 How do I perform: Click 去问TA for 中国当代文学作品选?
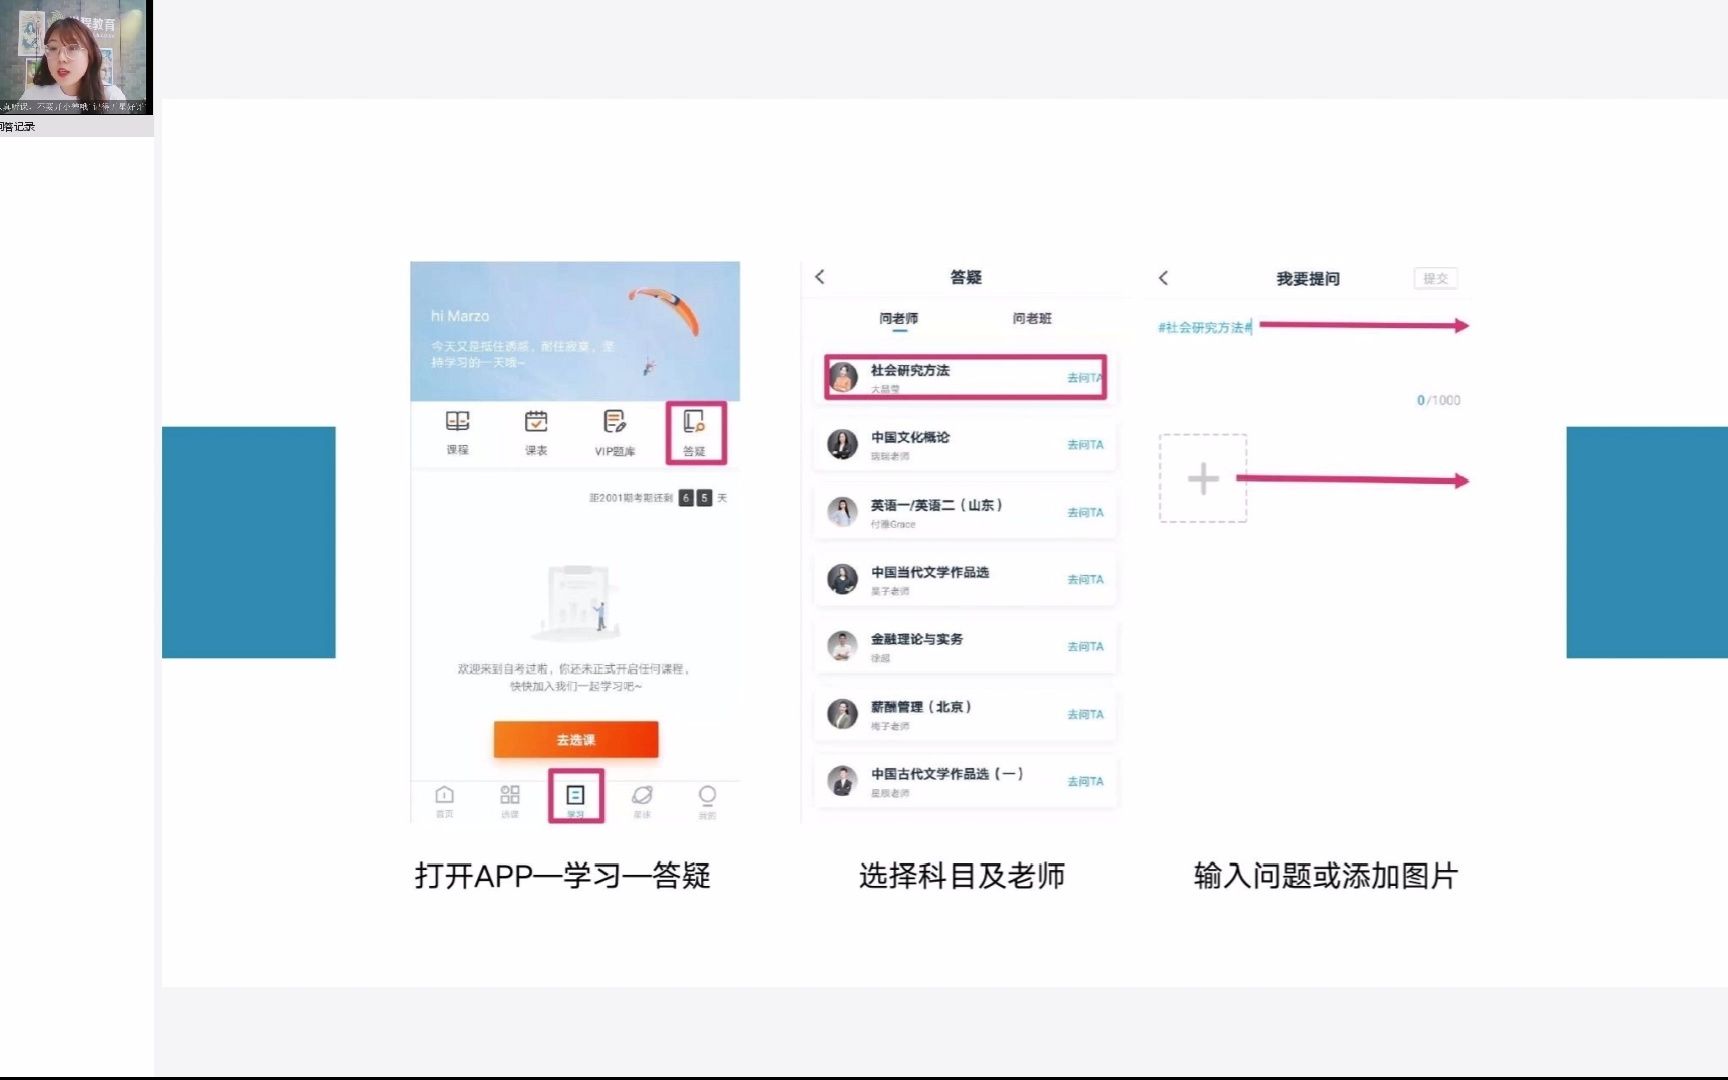point(1085,579)
